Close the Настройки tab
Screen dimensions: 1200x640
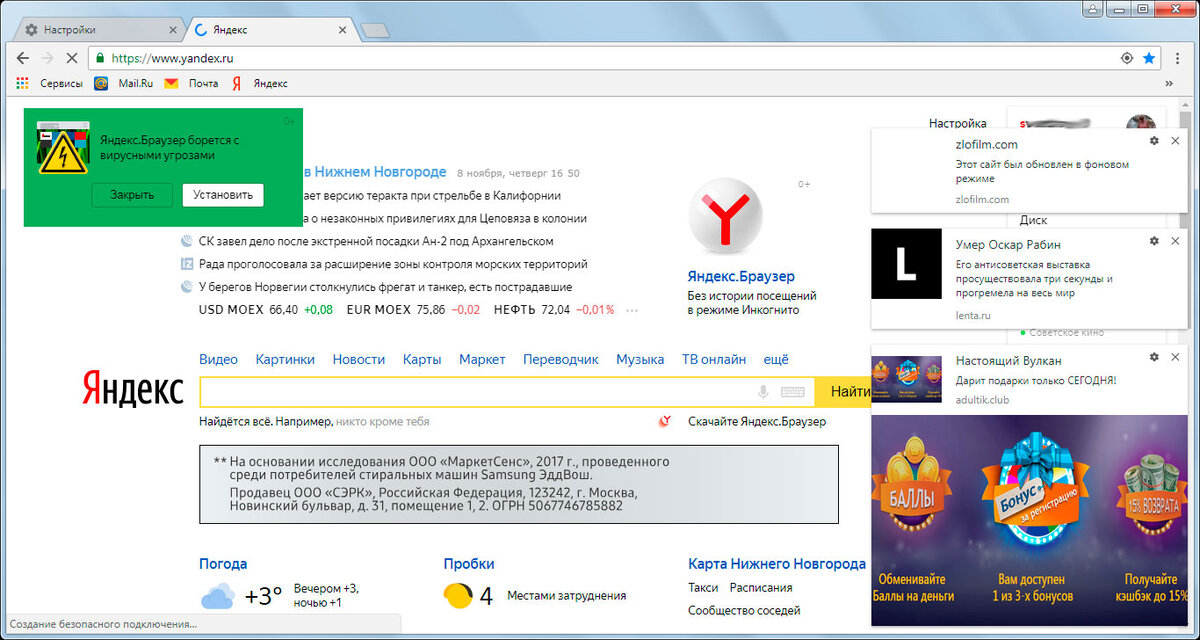[171, 30]
